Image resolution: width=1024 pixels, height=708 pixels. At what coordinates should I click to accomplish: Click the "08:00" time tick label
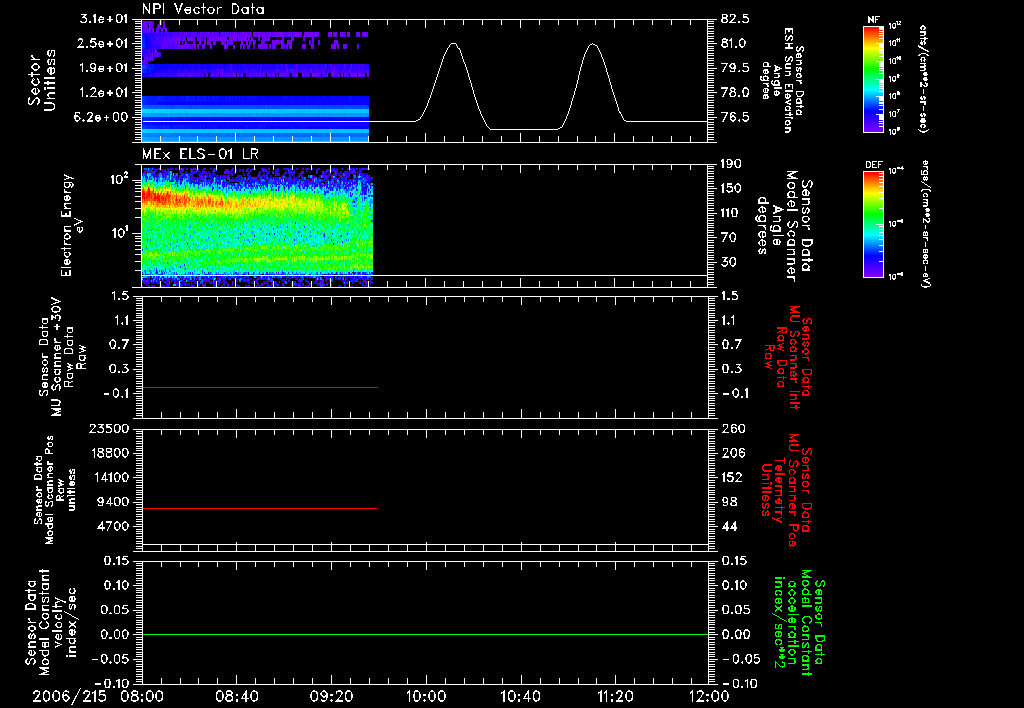(x=142, y=696)
